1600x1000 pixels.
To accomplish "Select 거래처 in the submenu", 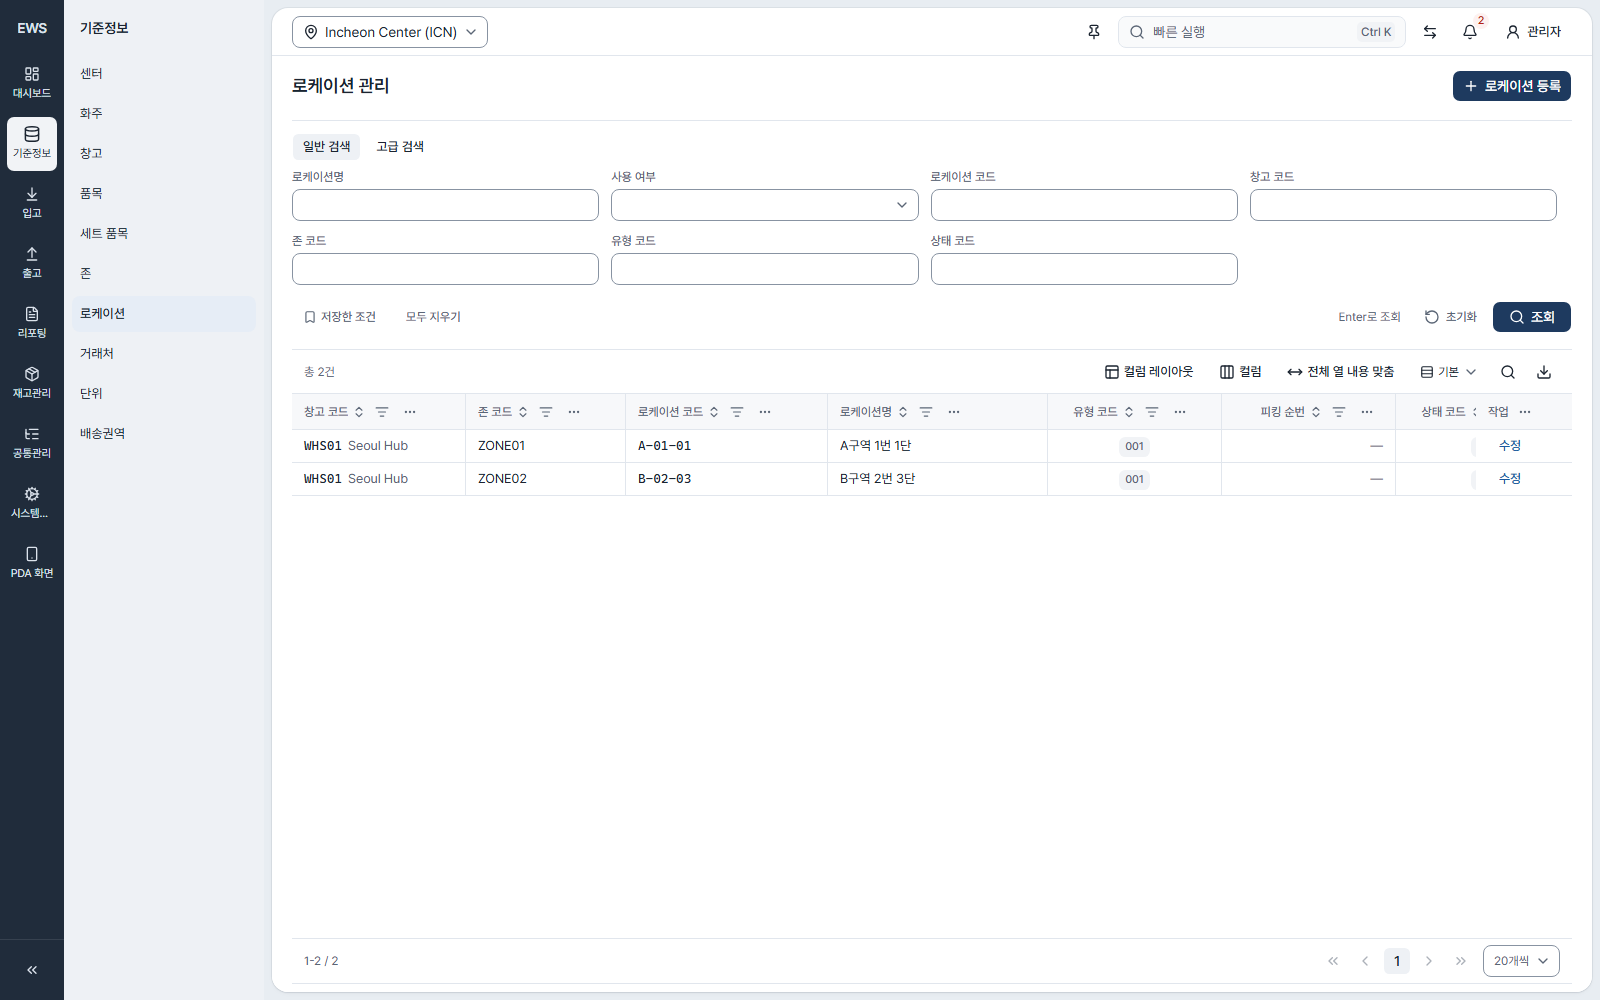I will (x=164, y=354).
